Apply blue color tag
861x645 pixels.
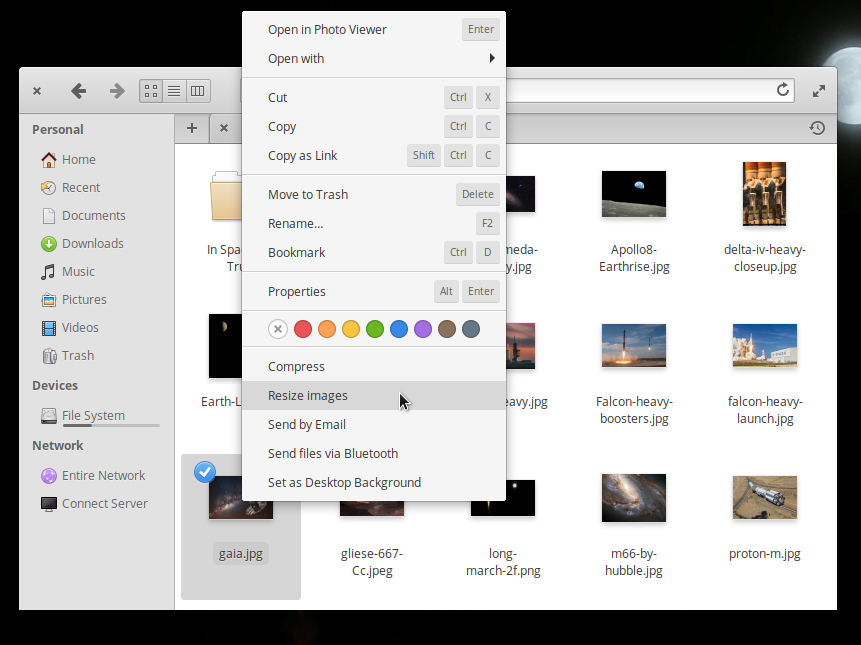point(399,329)
